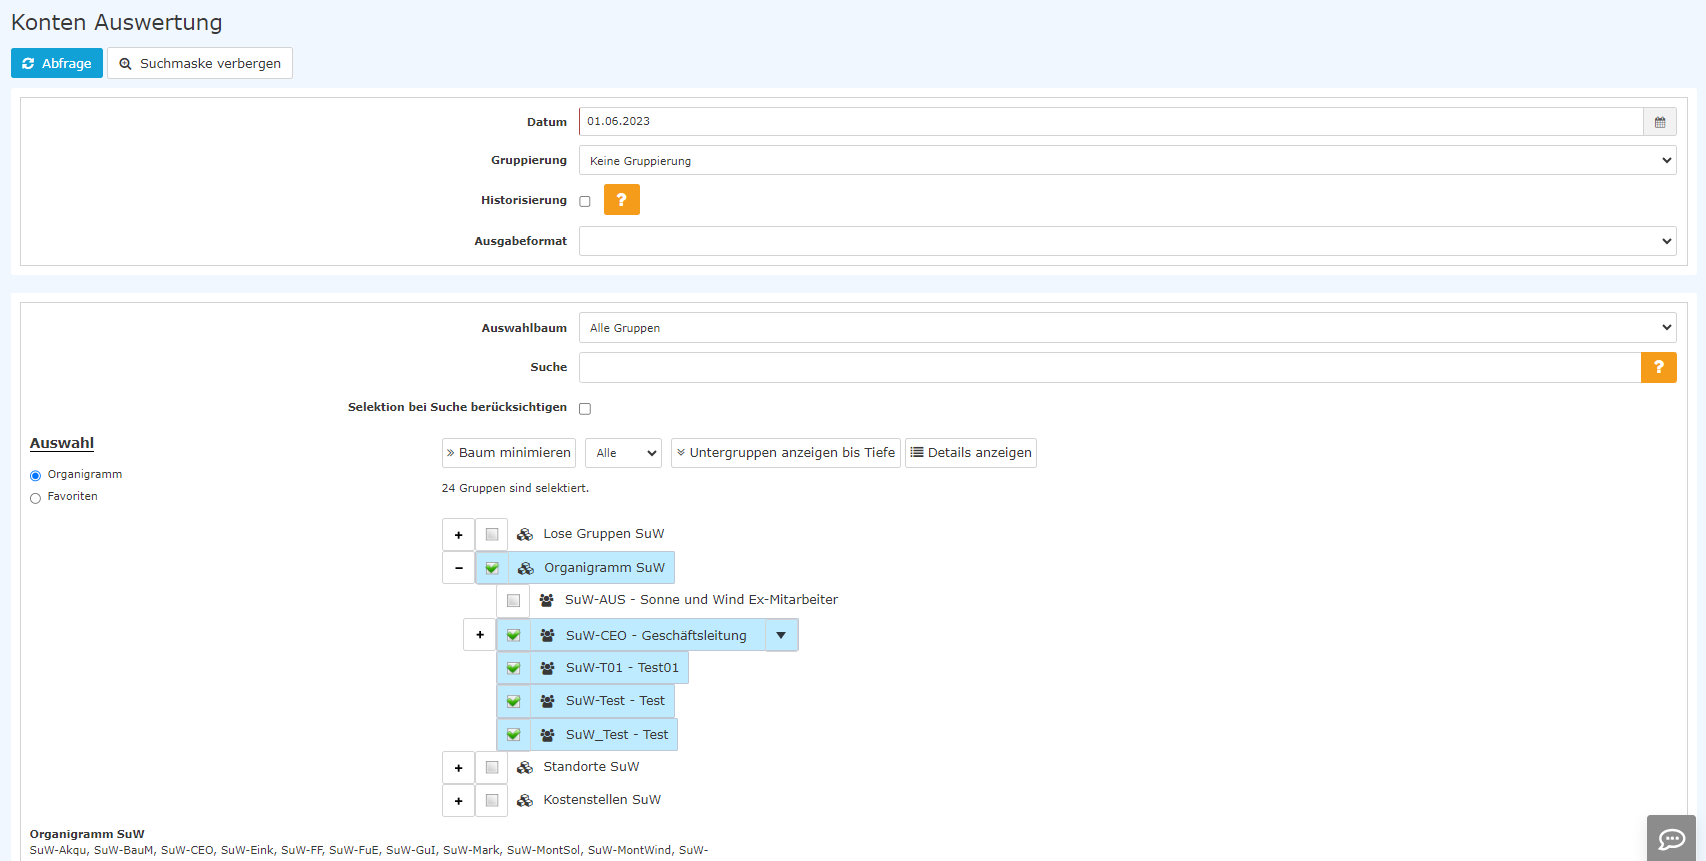Click the '24 Gruppen sind selektiert.' text

tap(515, 488)
